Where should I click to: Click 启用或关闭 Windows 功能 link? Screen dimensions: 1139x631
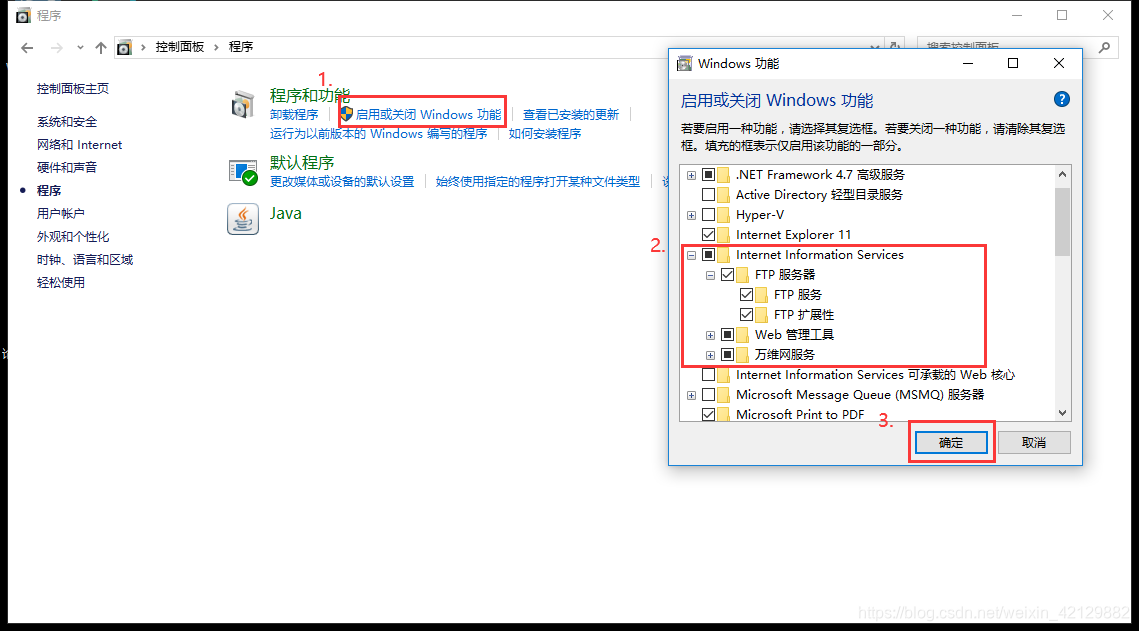tap(428, 115)
